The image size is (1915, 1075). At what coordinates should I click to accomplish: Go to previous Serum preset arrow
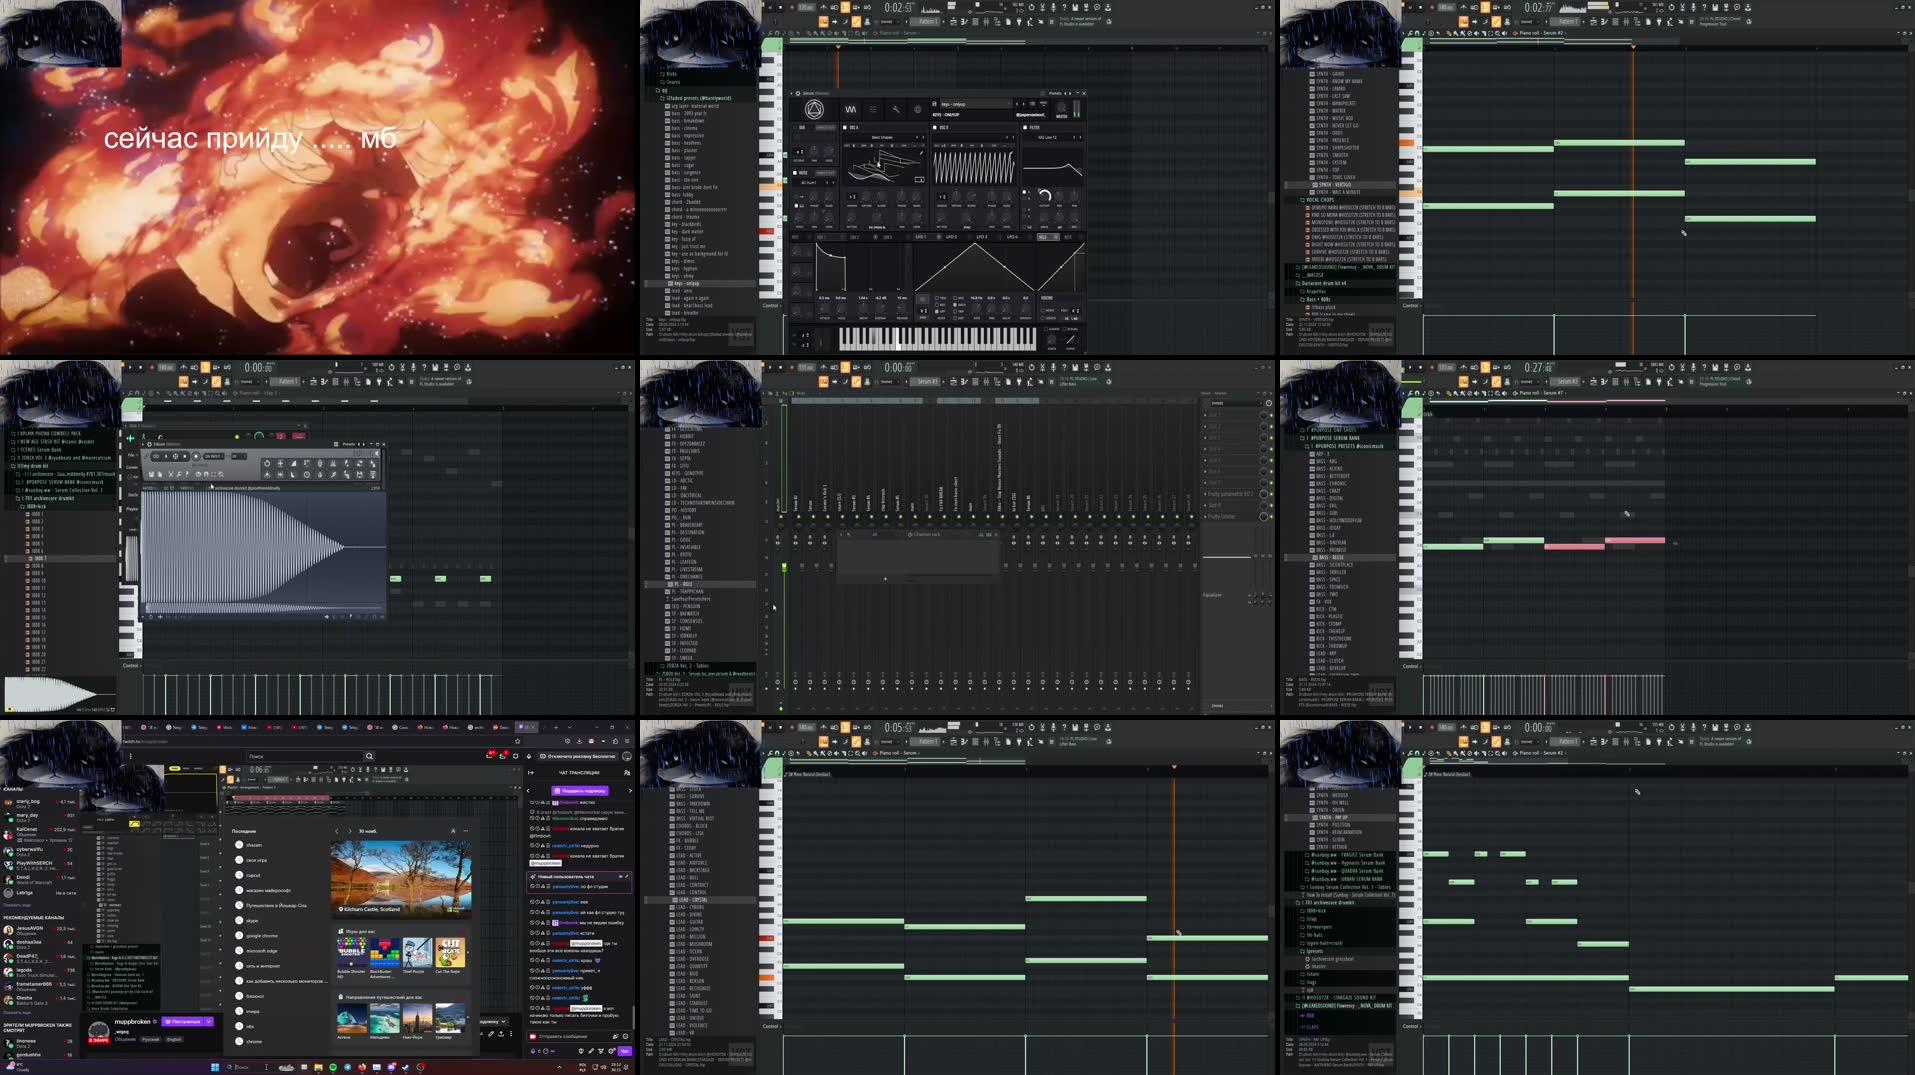coord(1018,104)
